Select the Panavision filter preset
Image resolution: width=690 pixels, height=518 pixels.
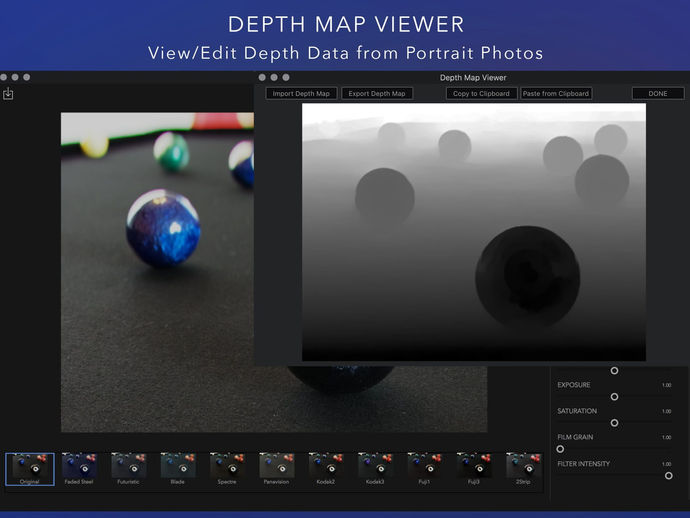click(x=276, y=469)
